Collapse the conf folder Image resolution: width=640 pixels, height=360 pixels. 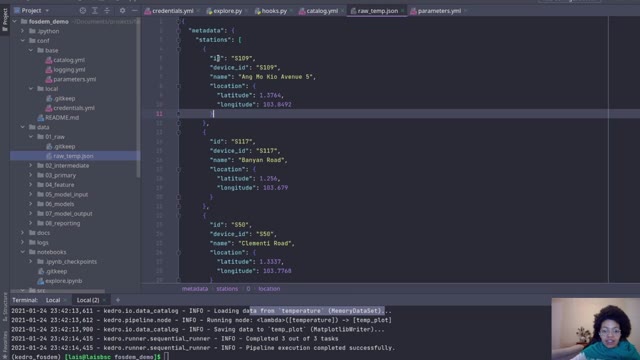(22, 41)
